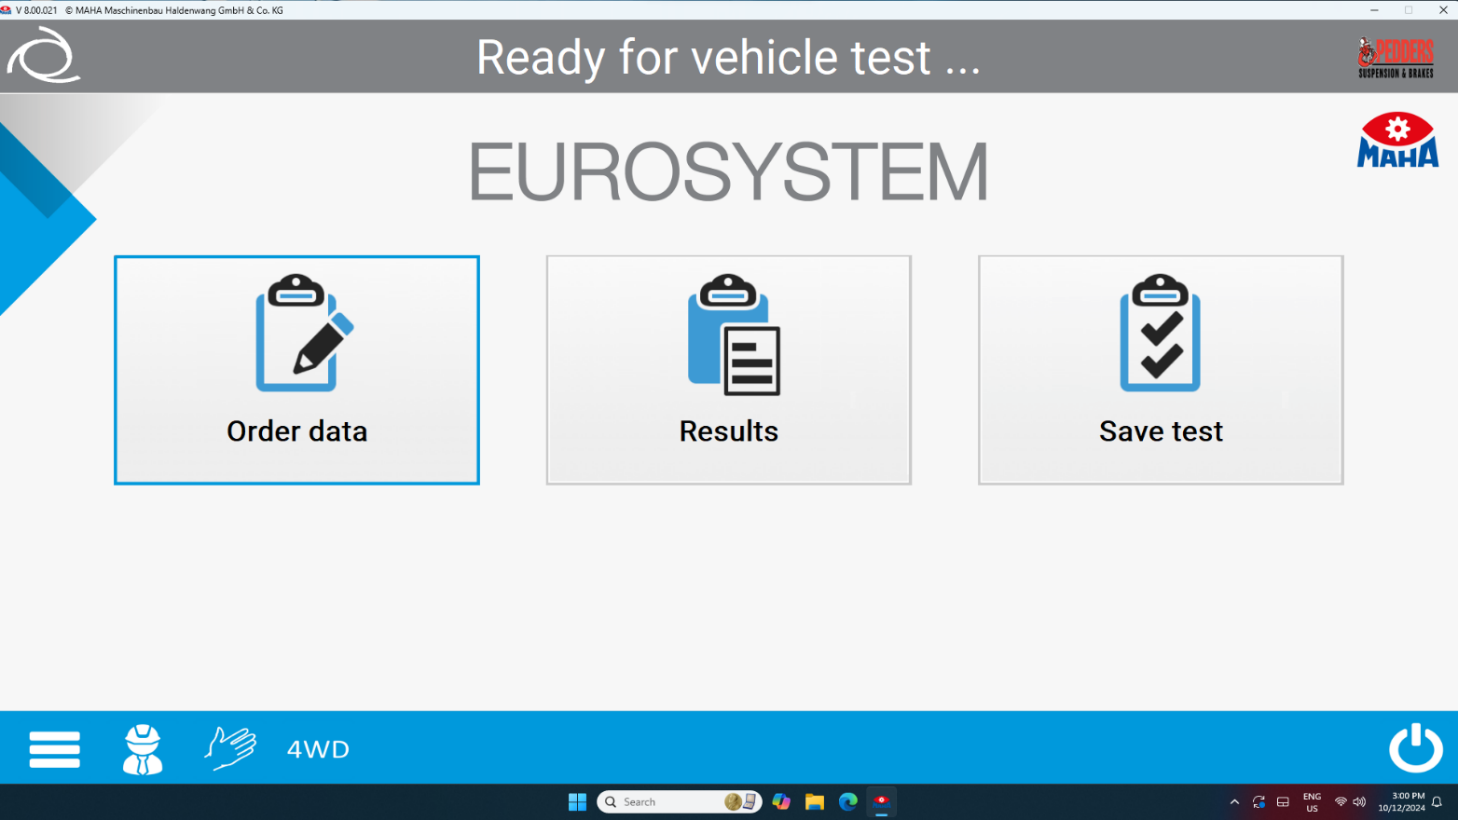Launch Microsoft Edge from the taskbar

848,802
